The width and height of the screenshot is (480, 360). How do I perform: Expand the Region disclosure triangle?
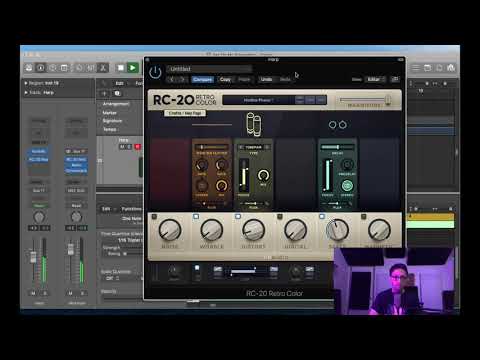click(x=26, y=83)
